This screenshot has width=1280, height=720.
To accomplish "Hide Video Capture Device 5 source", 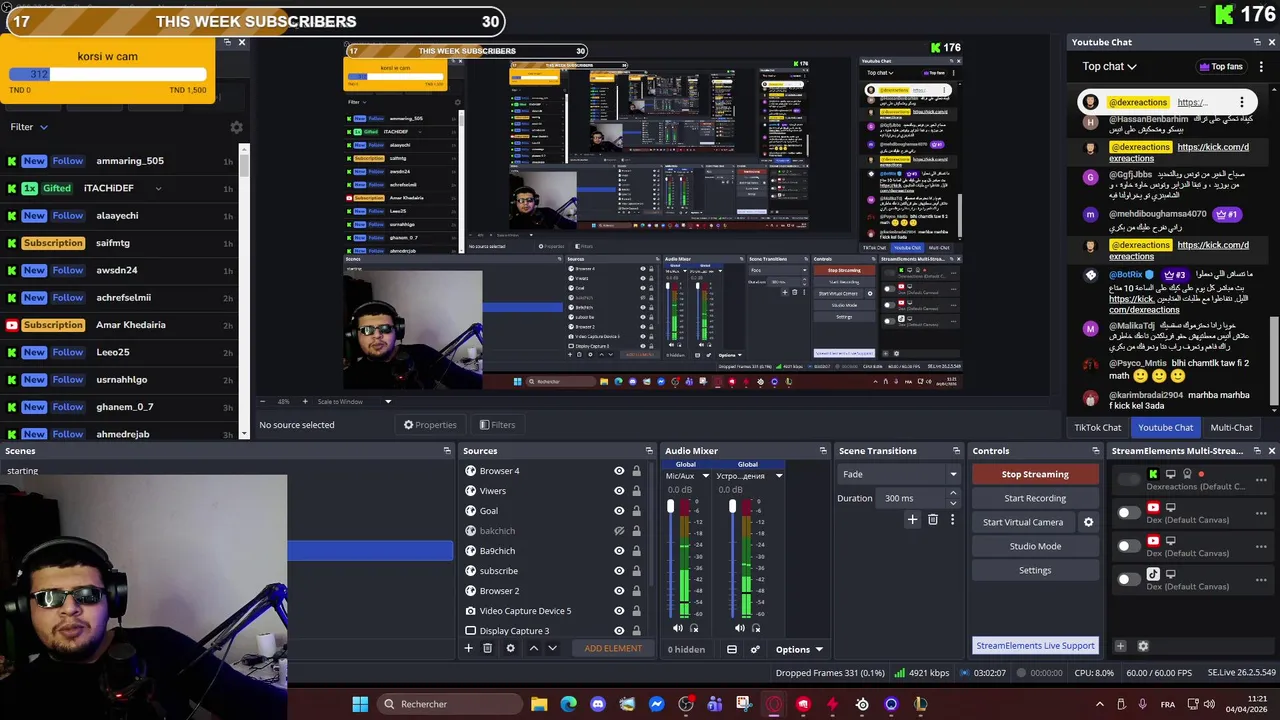I will [x=619, y=611].
